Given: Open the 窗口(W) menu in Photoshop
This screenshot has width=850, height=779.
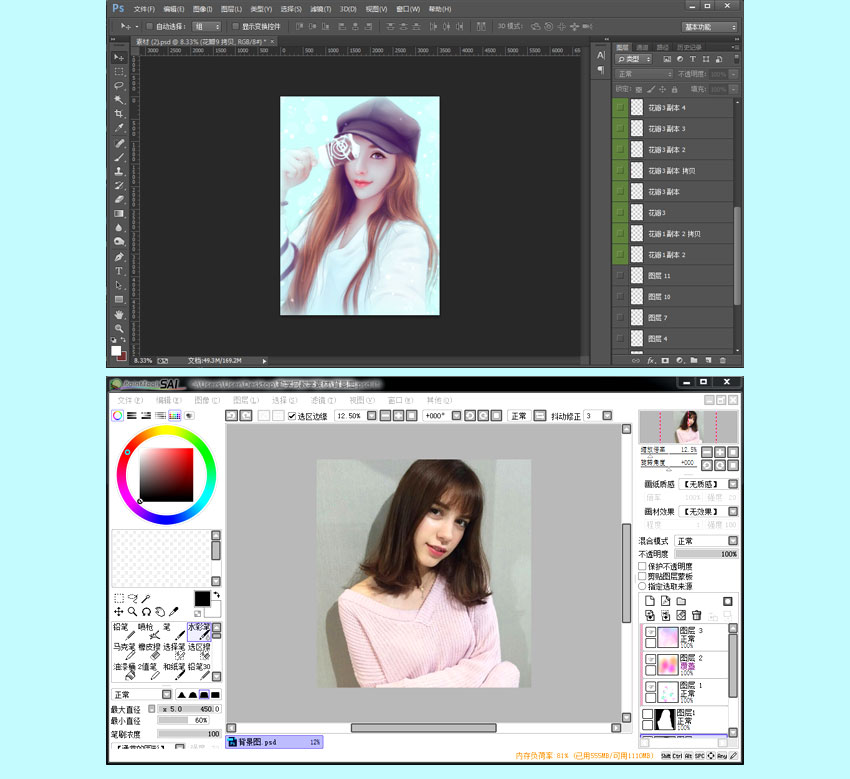Looking at the screenshot, I should (x=408, y=9).
